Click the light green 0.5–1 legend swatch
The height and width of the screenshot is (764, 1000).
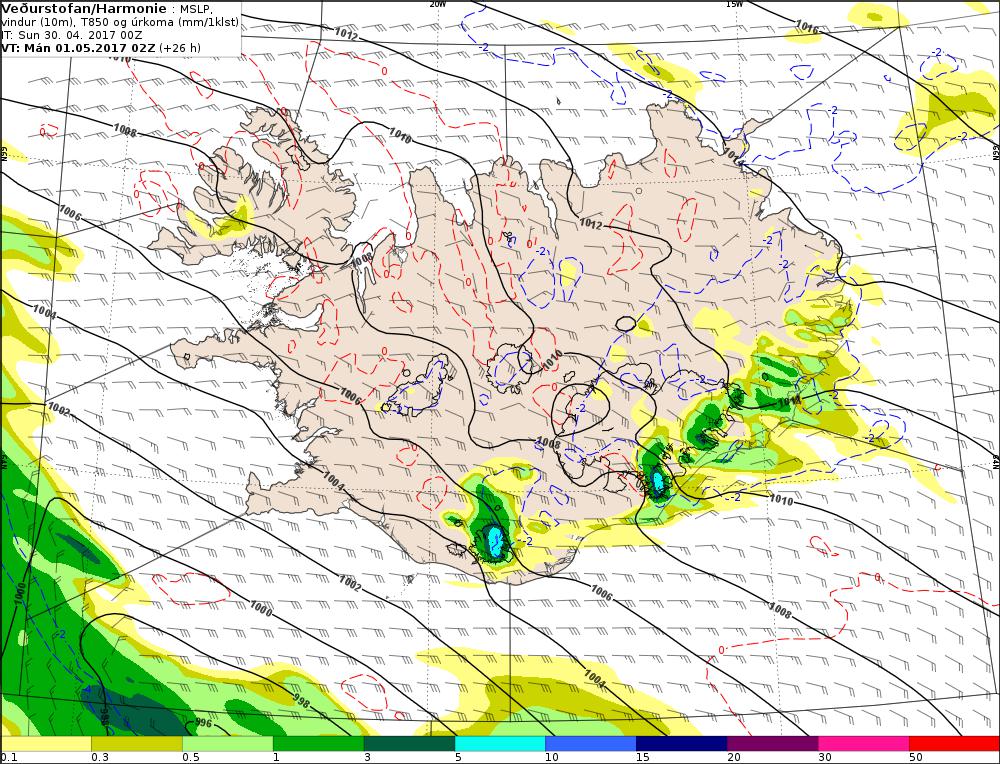click(x=228, y=744)
